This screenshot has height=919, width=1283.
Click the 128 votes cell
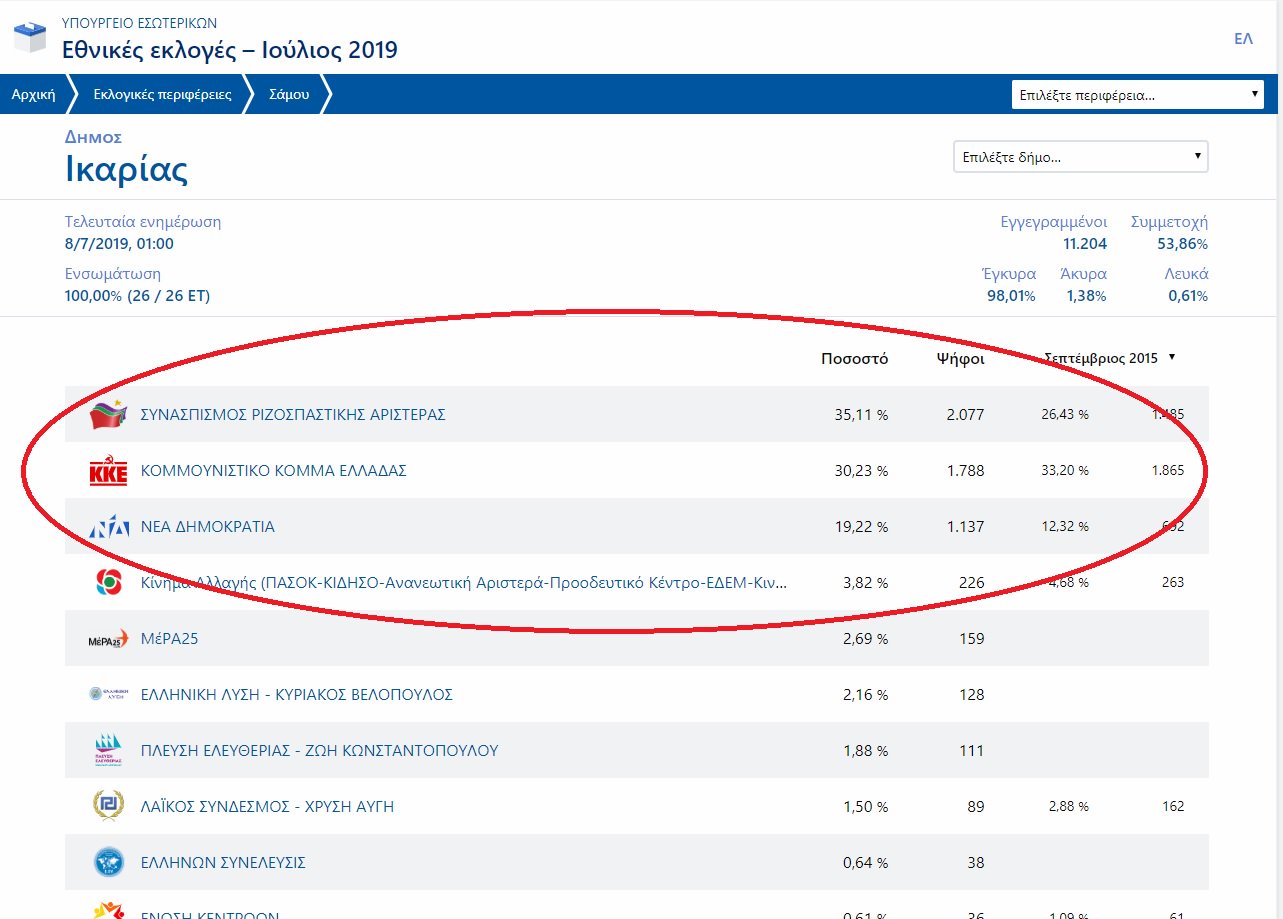coord(972,694)
